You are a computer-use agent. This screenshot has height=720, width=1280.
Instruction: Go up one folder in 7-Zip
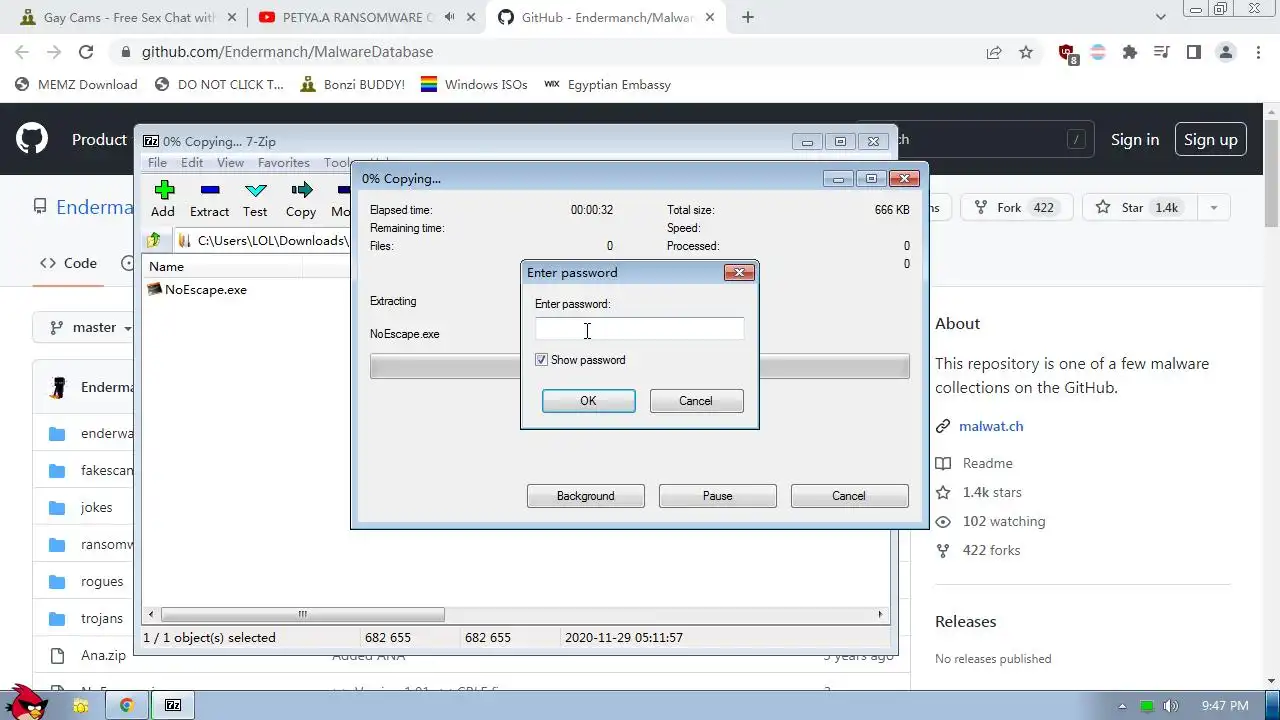(154, 240)
